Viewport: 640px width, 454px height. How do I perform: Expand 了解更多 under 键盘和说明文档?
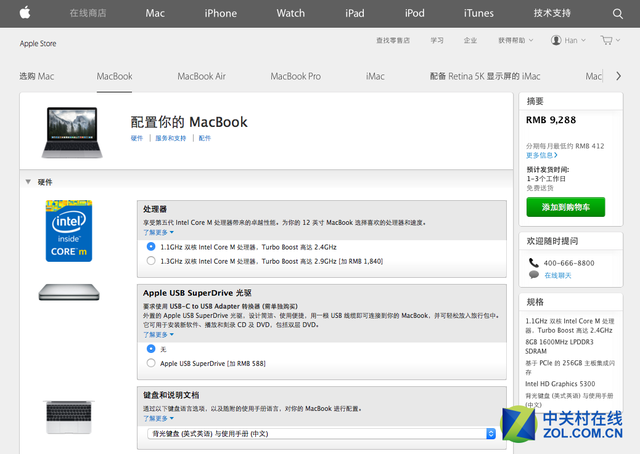pyautogui.click(x=158, y=418)
